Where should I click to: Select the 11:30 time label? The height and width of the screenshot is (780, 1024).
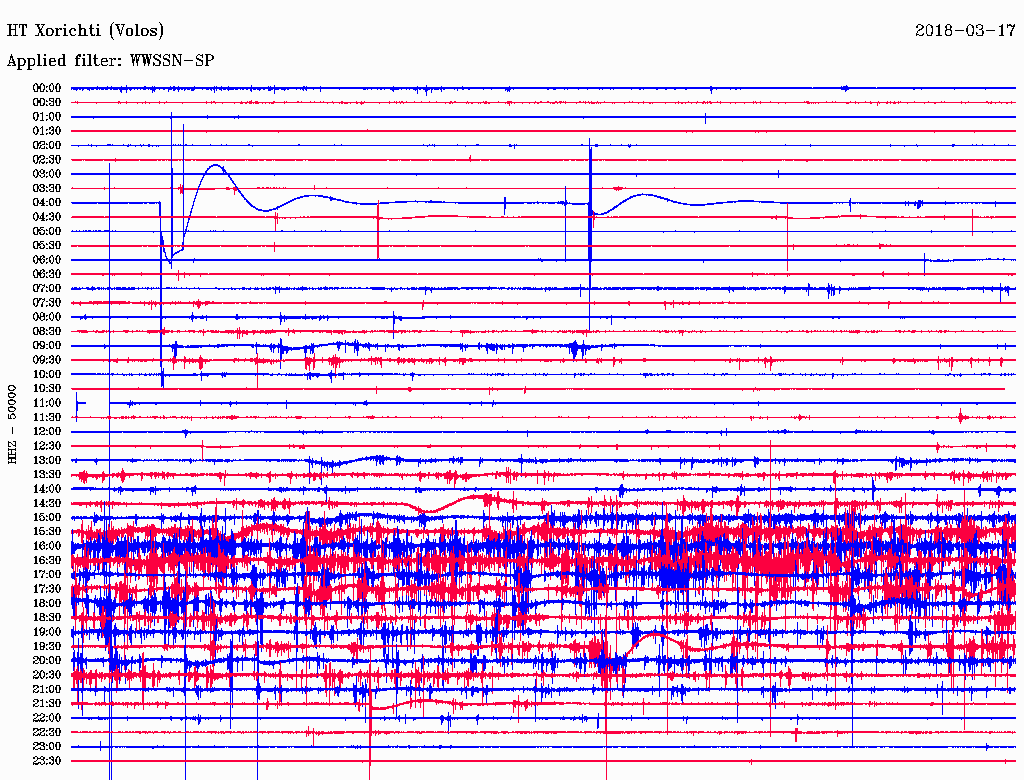tap(47, 417)
